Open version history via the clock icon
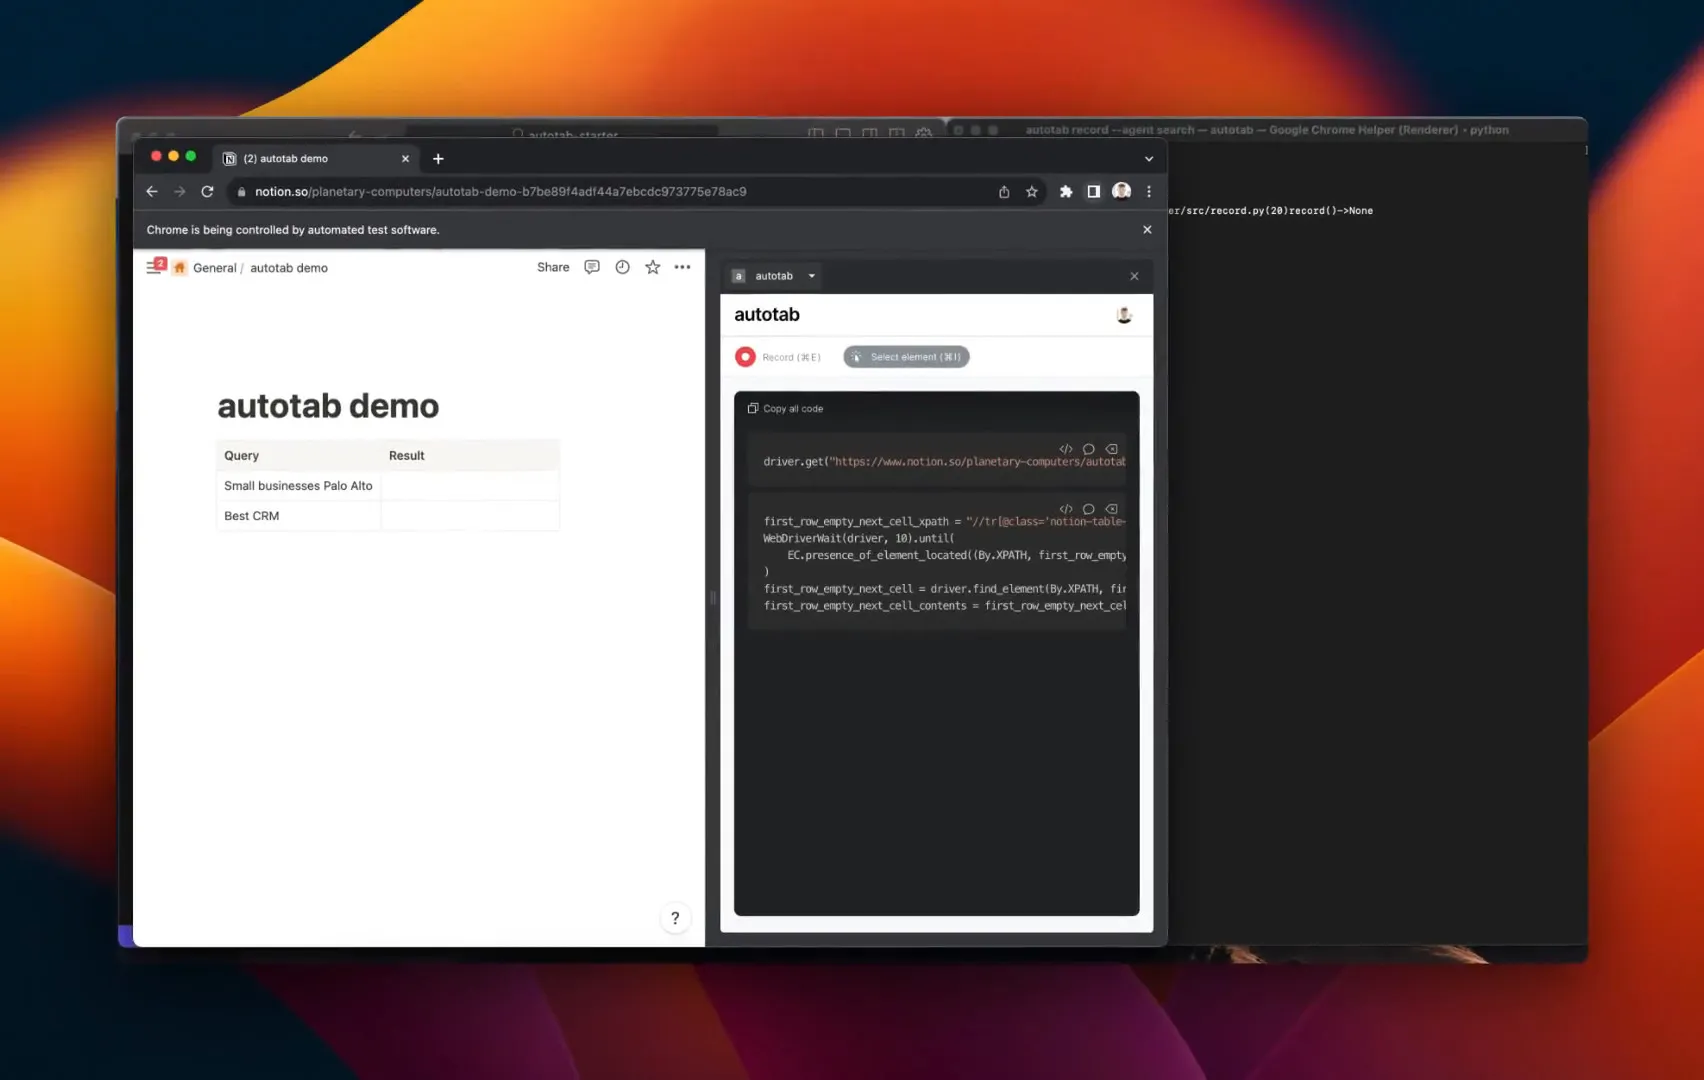Screen dimensions: 1704x1080 click(x=622, y=267)
